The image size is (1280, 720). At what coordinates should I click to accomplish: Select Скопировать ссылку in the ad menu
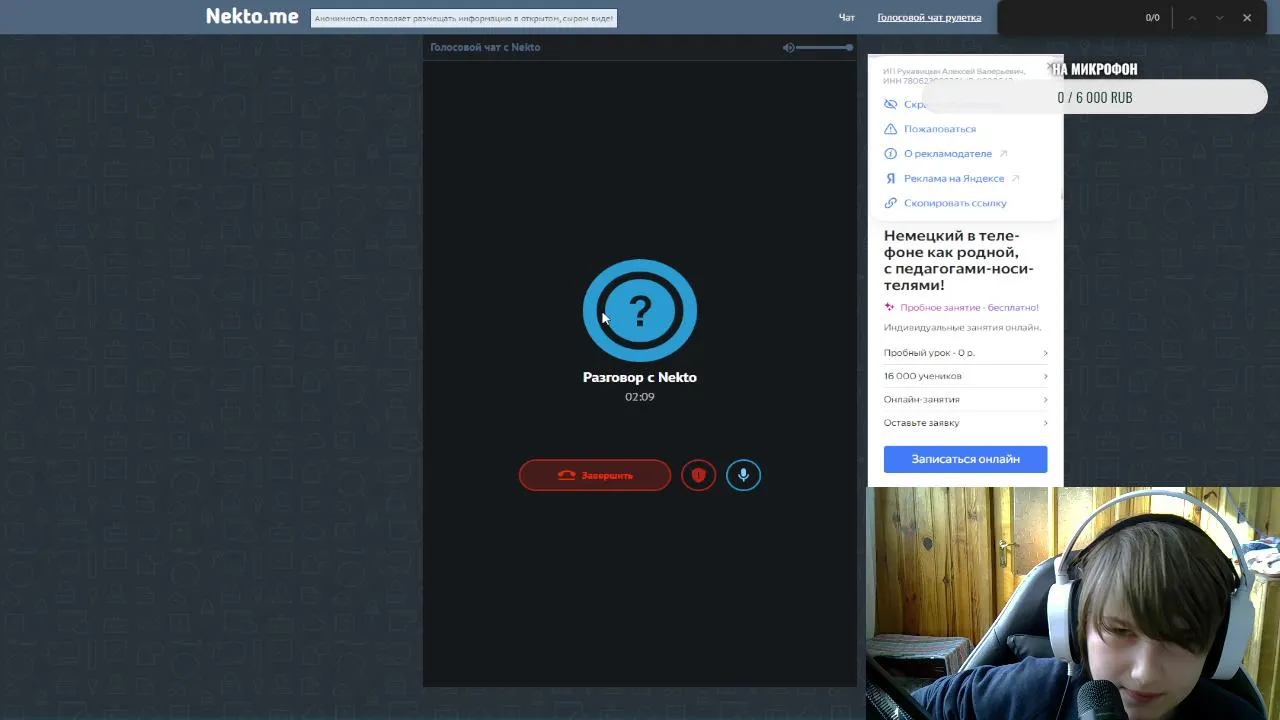[955, 203]
